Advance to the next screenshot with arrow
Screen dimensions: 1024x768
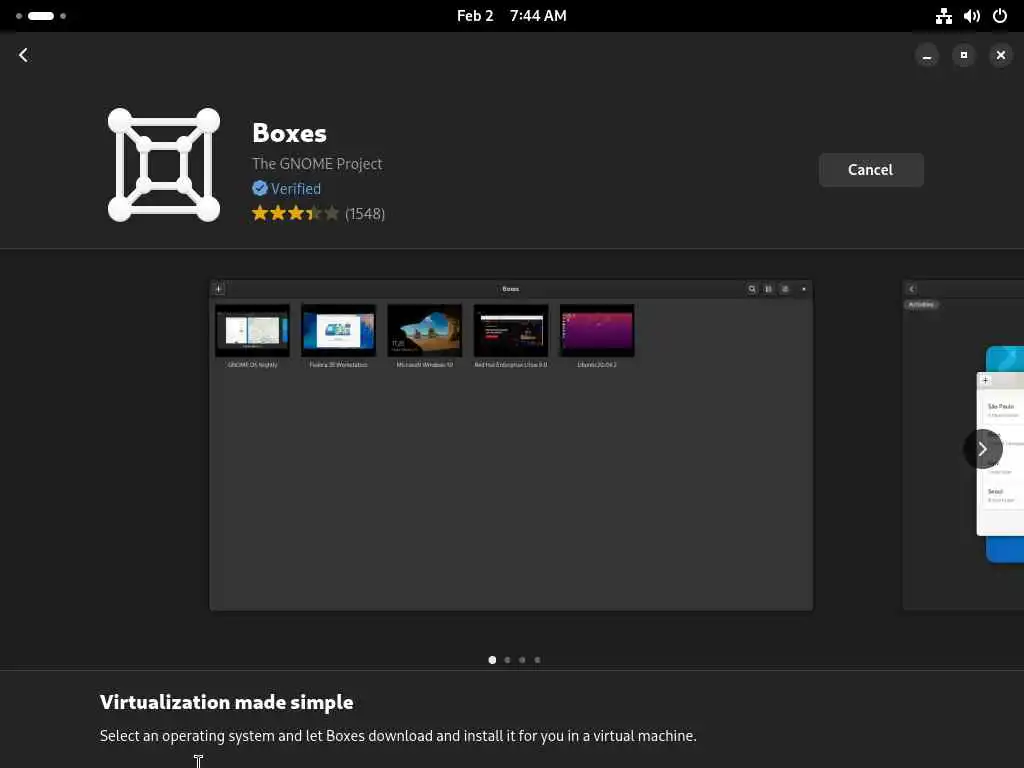click(982, 449)
